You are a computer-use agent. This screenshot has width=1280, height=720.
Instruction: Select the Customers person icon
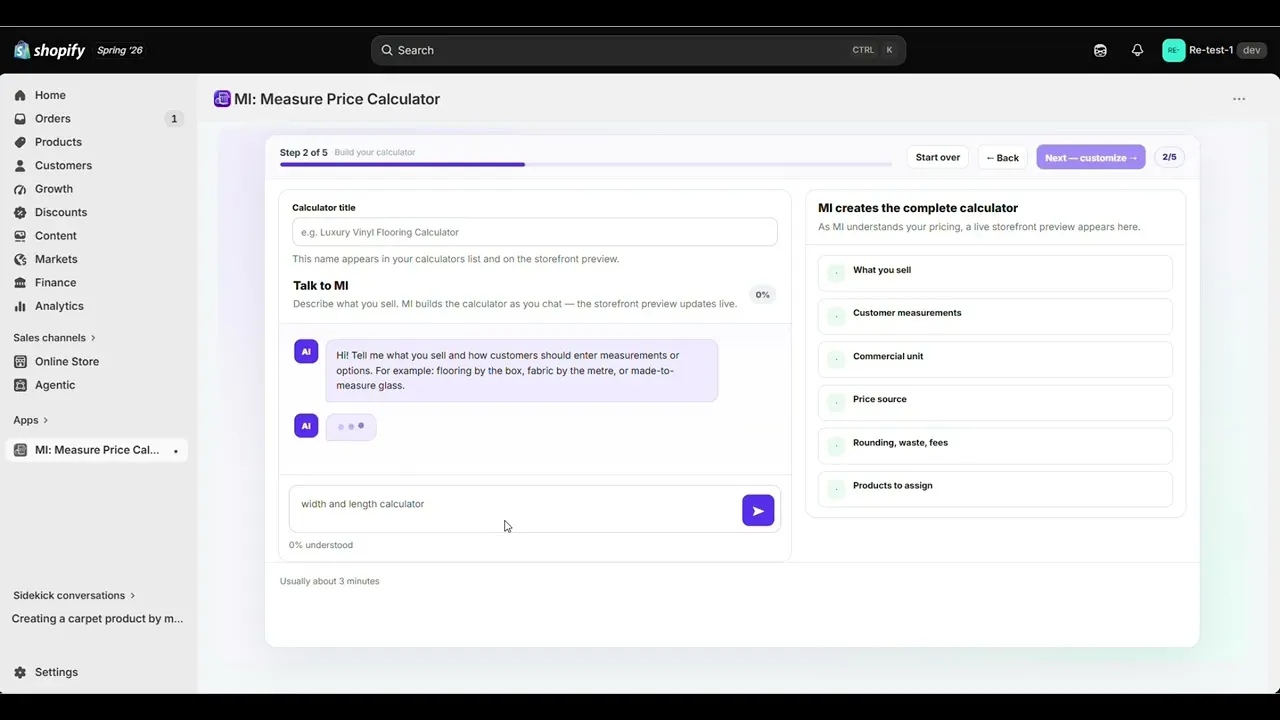pyautogui.click(x=20, y=166)
